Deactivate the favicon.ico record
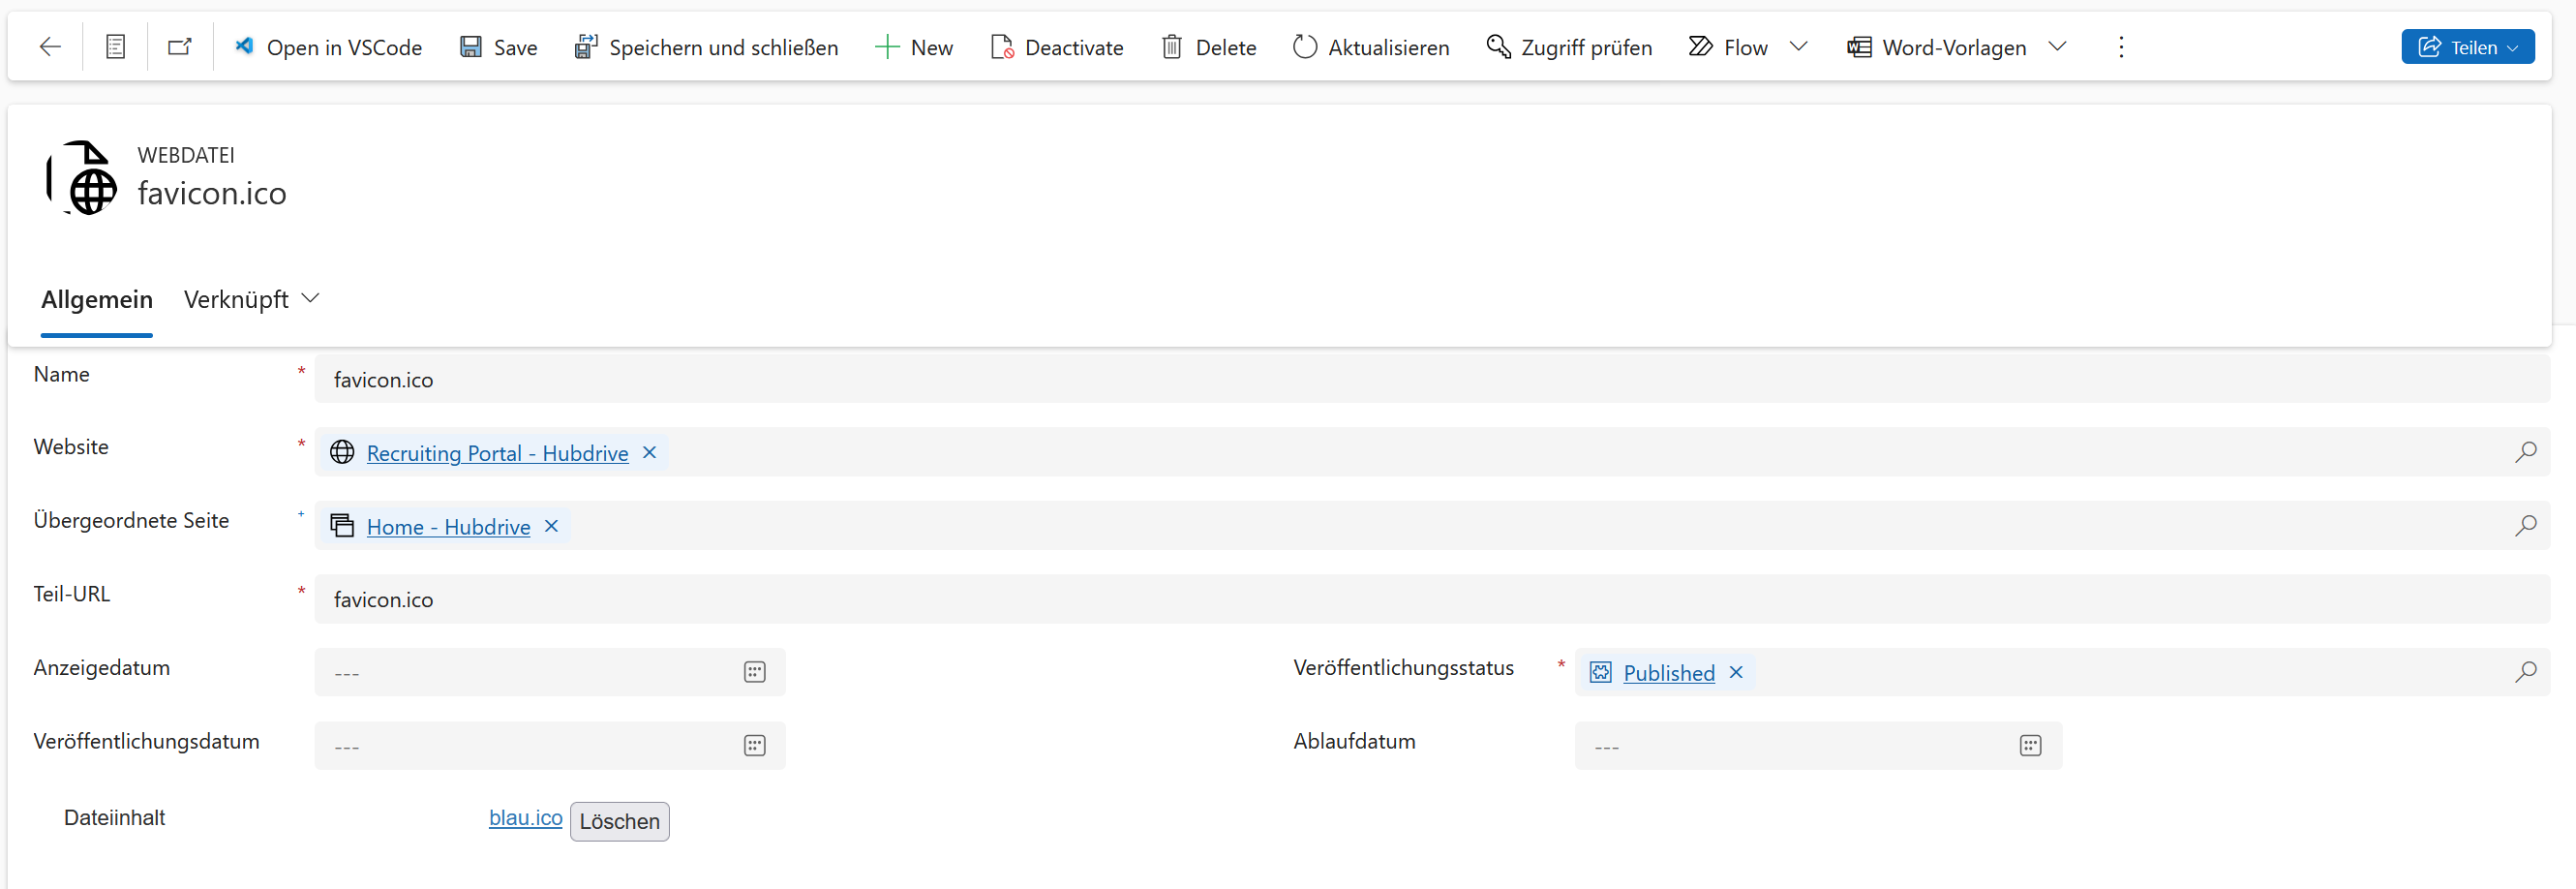2576x889 pixels. (x=1057, y=47)
